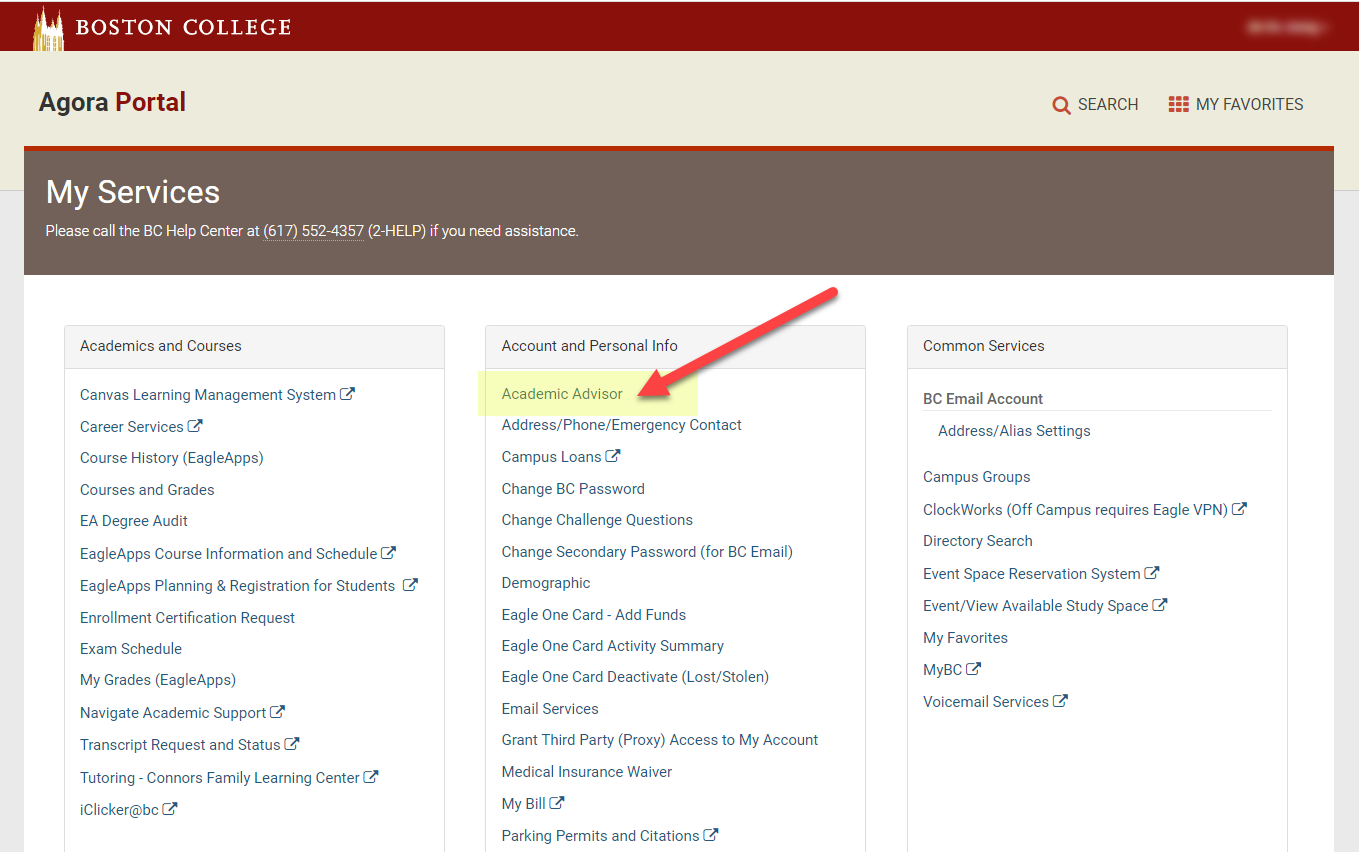Open the Demographic link

[546, 583]
